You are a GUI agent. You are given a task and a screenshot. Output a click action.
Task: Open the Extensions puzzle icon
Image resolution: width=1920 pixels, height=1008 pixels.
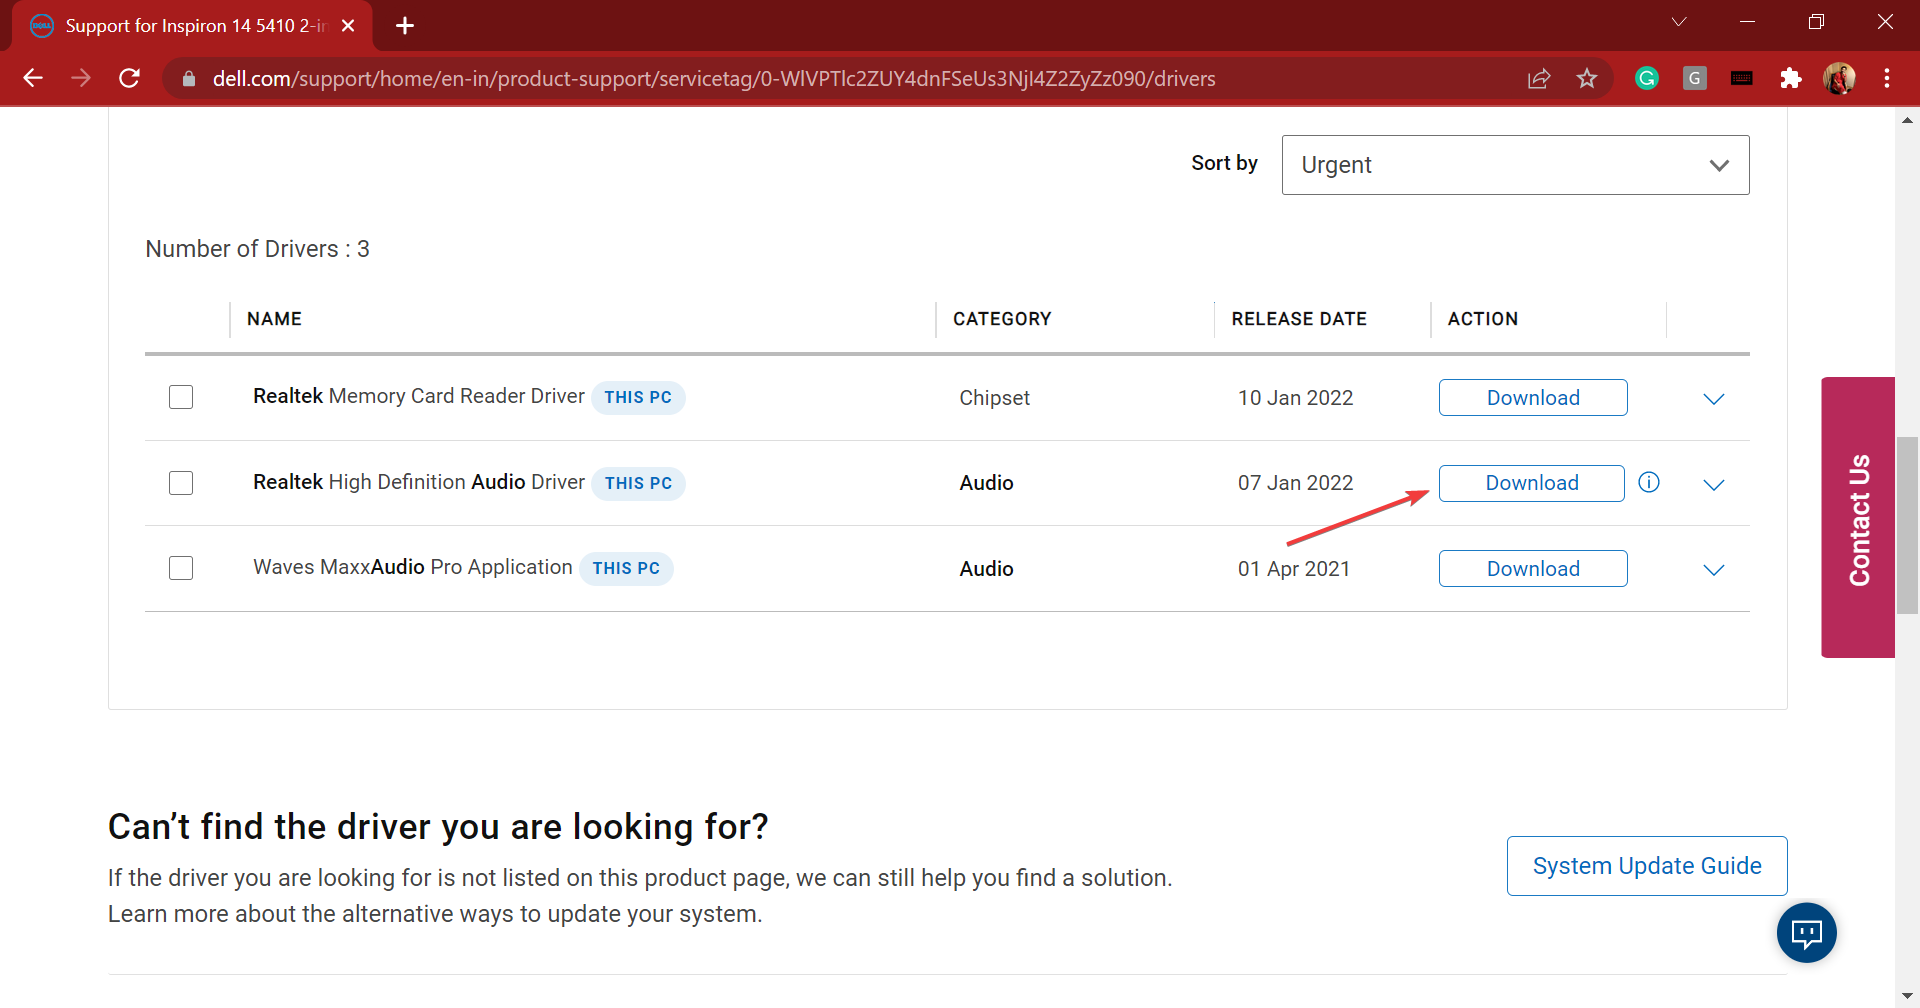tap(1791, 78)
